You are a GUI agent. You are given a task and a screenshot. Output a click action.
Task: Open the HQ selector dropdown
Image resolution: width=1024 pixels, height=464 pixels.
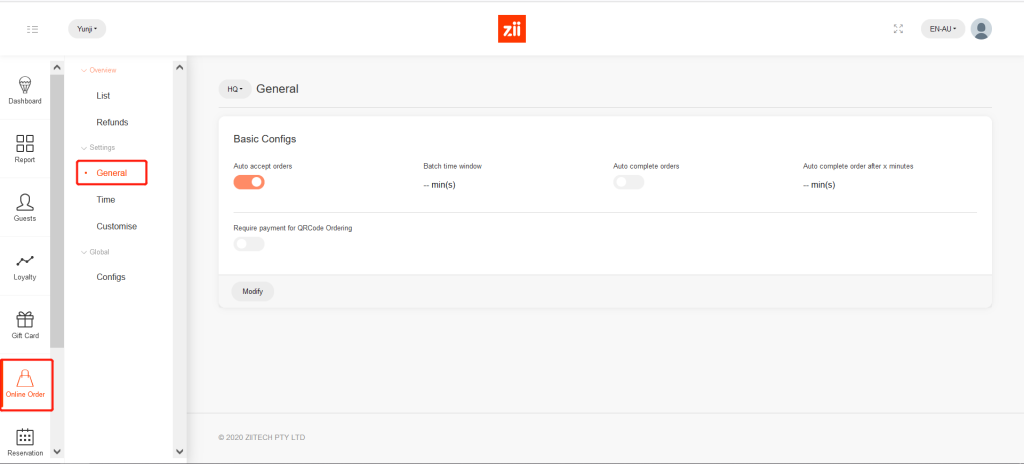pos(235,89)
